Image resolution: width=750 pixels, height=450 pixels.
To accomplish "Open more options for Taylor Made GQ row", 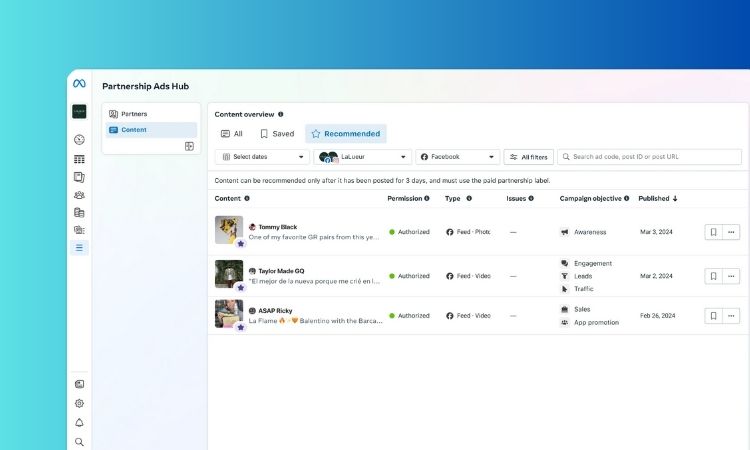I will 731,276.
